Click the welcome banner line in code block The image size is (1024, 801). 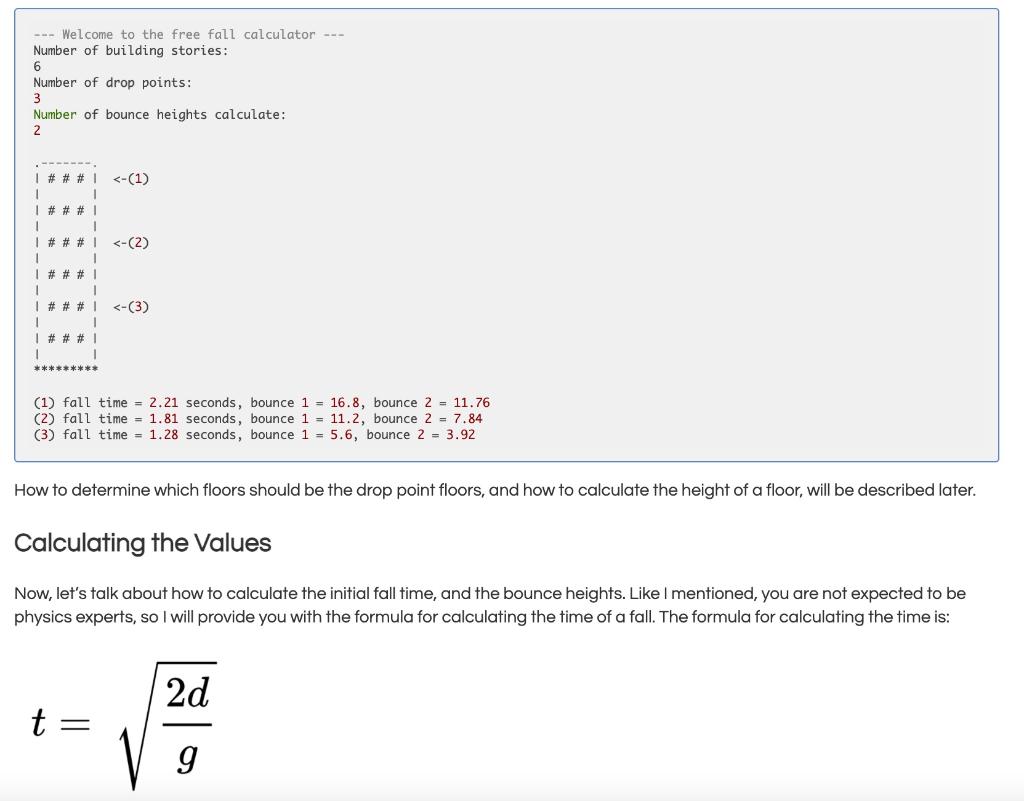point(189,35)
